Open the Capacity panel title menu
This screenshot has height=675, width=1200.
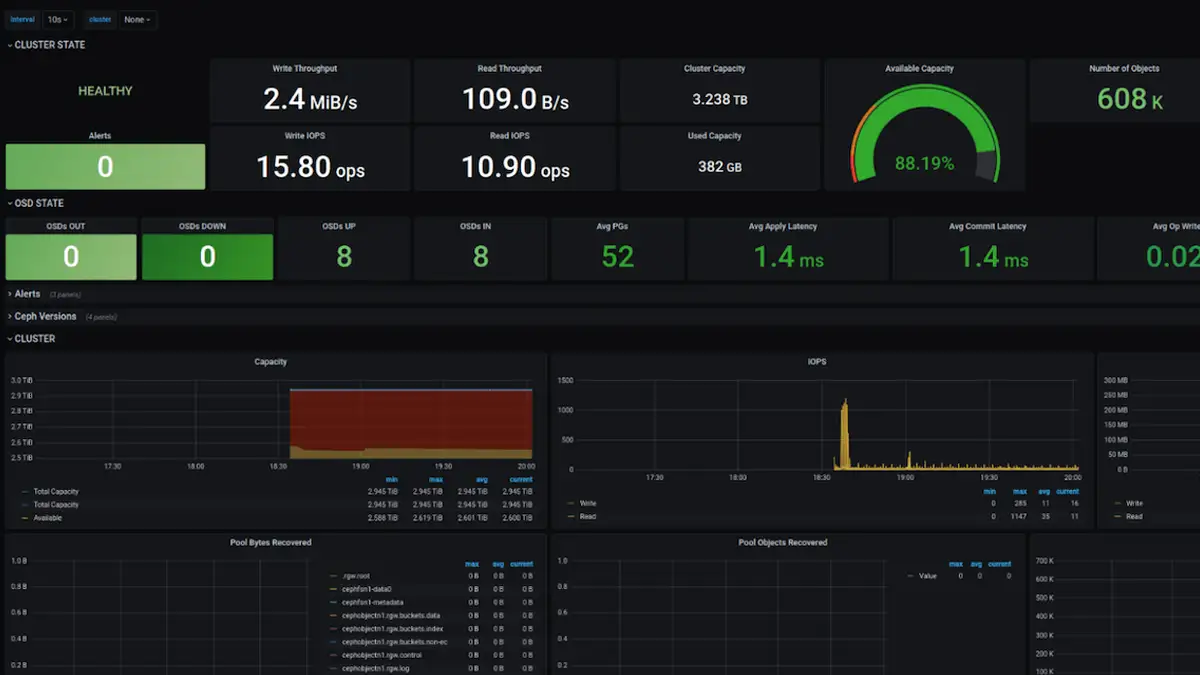coord(270,361)
